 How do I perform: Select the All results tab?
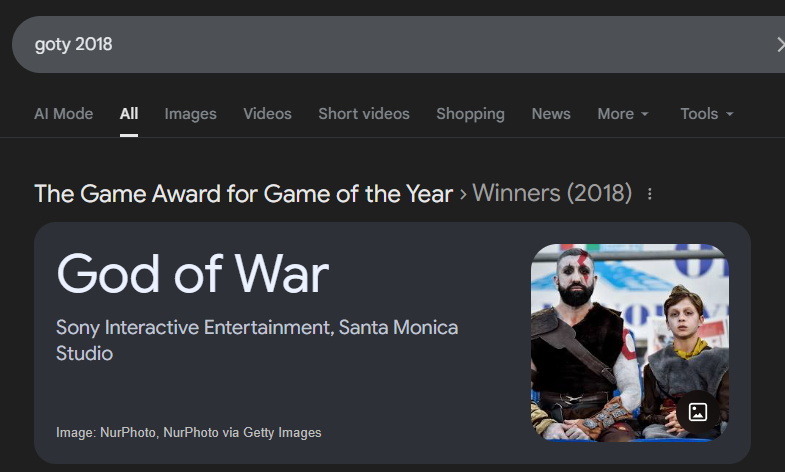pyautogui.click(x=129, y=114)
